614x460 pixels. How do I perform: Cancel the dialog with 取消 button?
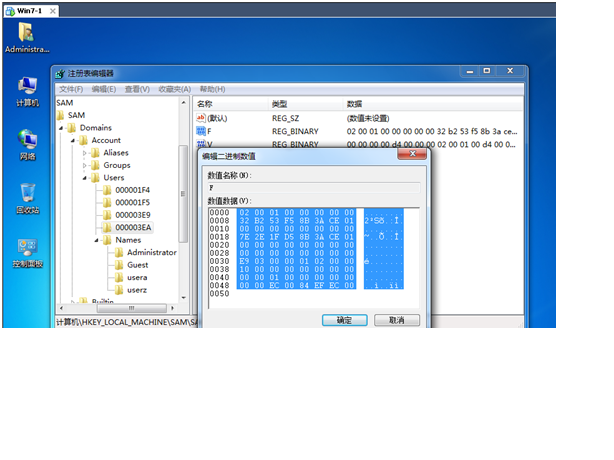(397, 320)
